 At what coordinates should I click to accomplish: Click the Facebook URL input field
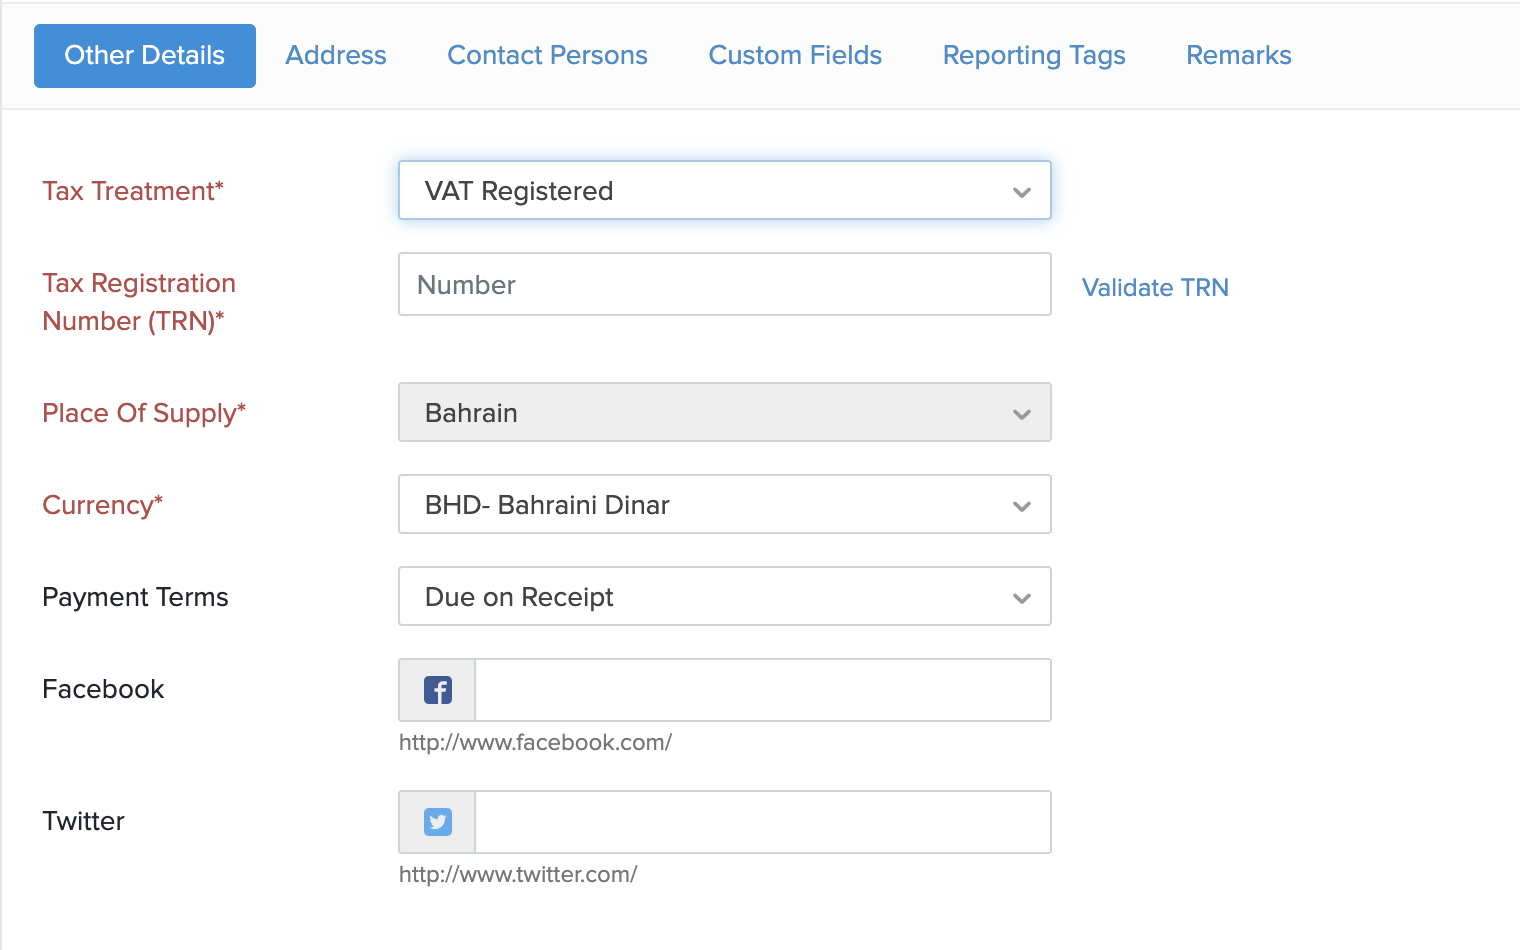762,690
